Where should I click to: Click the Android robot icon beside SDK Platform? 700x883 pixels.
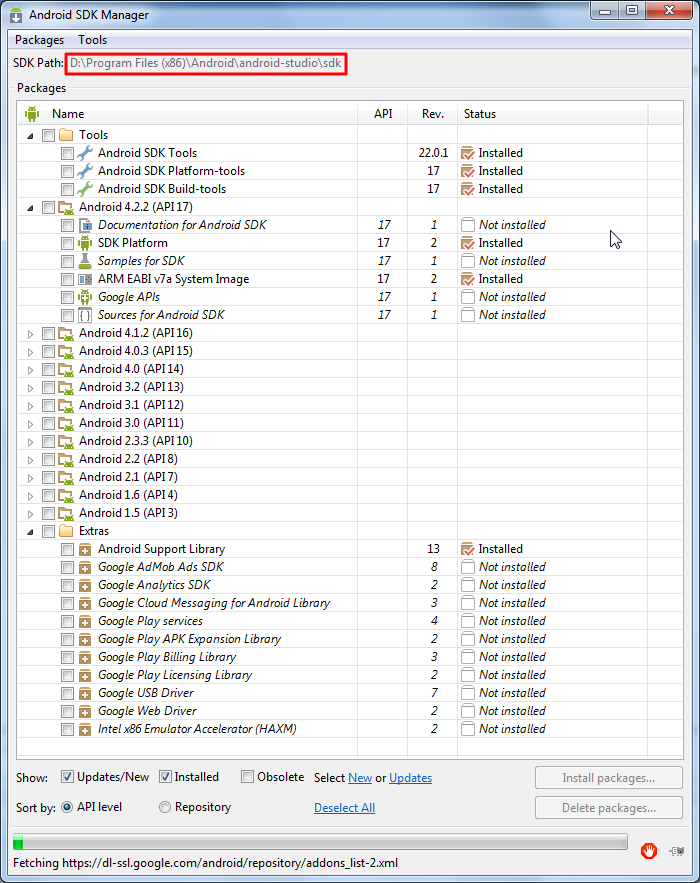click(85, 243)
